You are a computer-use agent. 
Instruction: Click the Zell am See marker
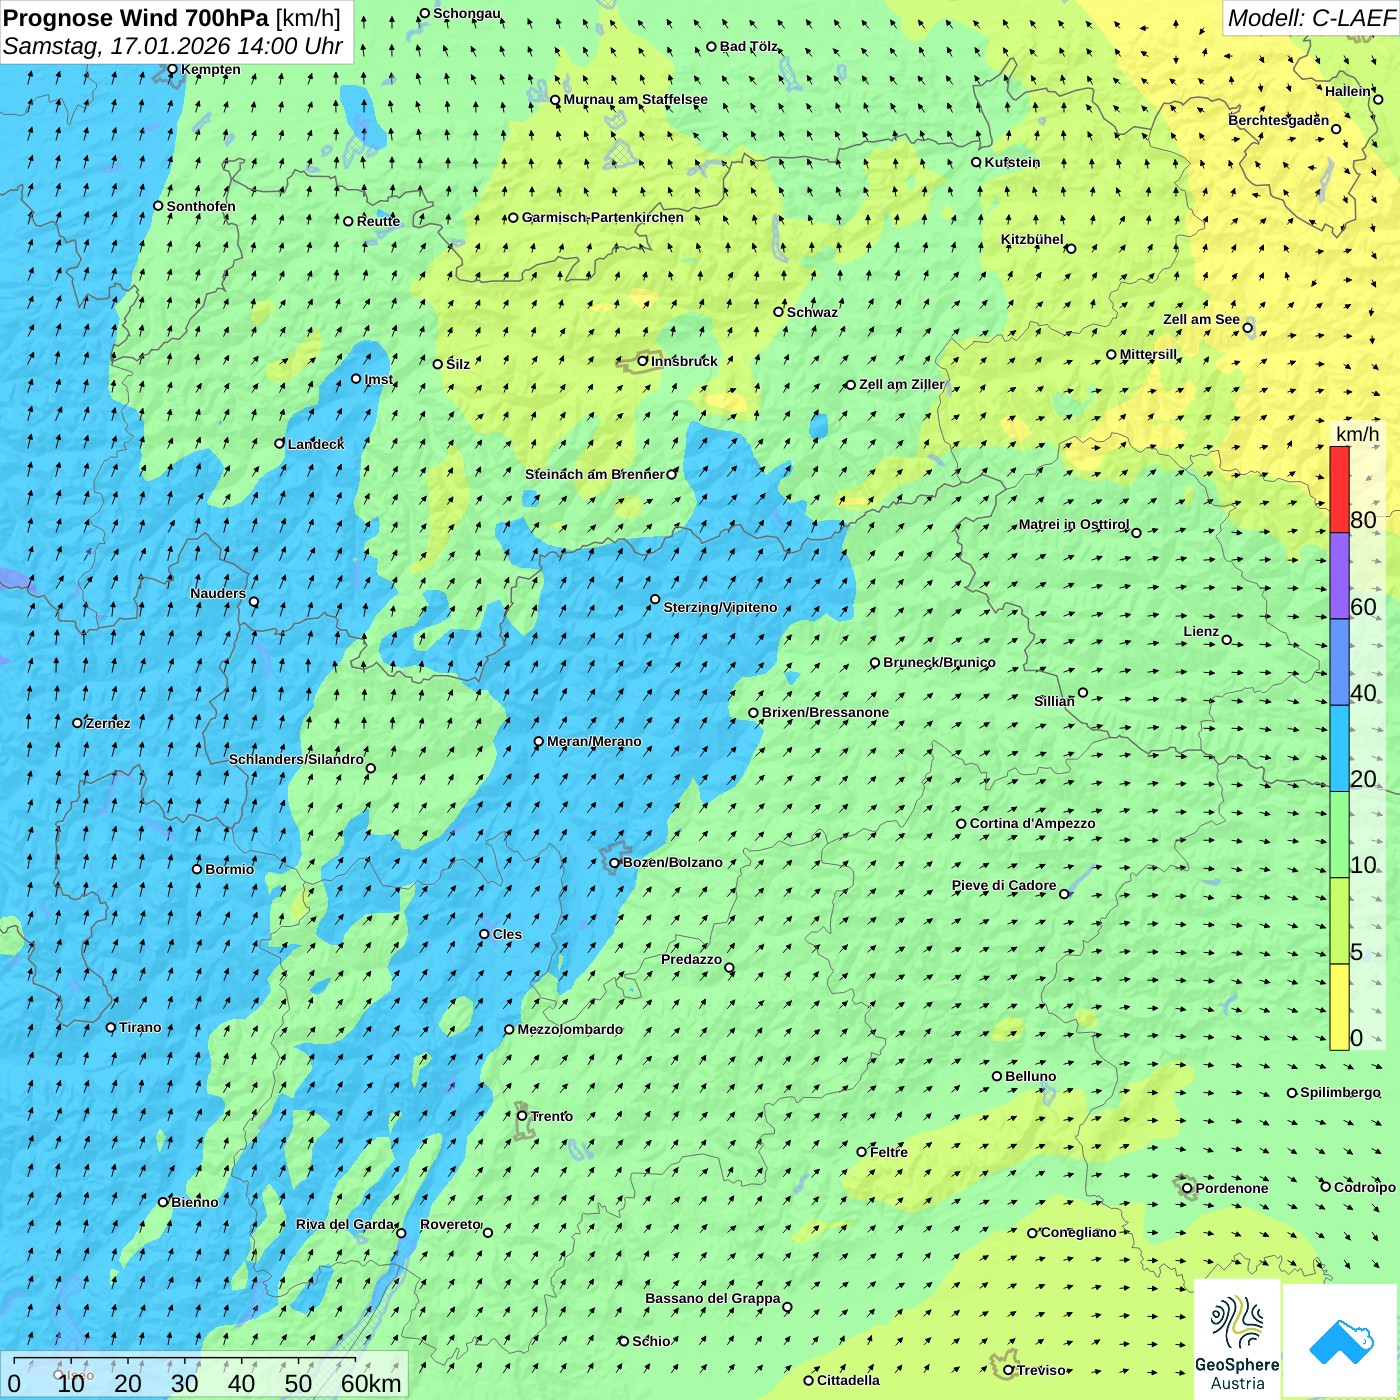coord(1247,327)
